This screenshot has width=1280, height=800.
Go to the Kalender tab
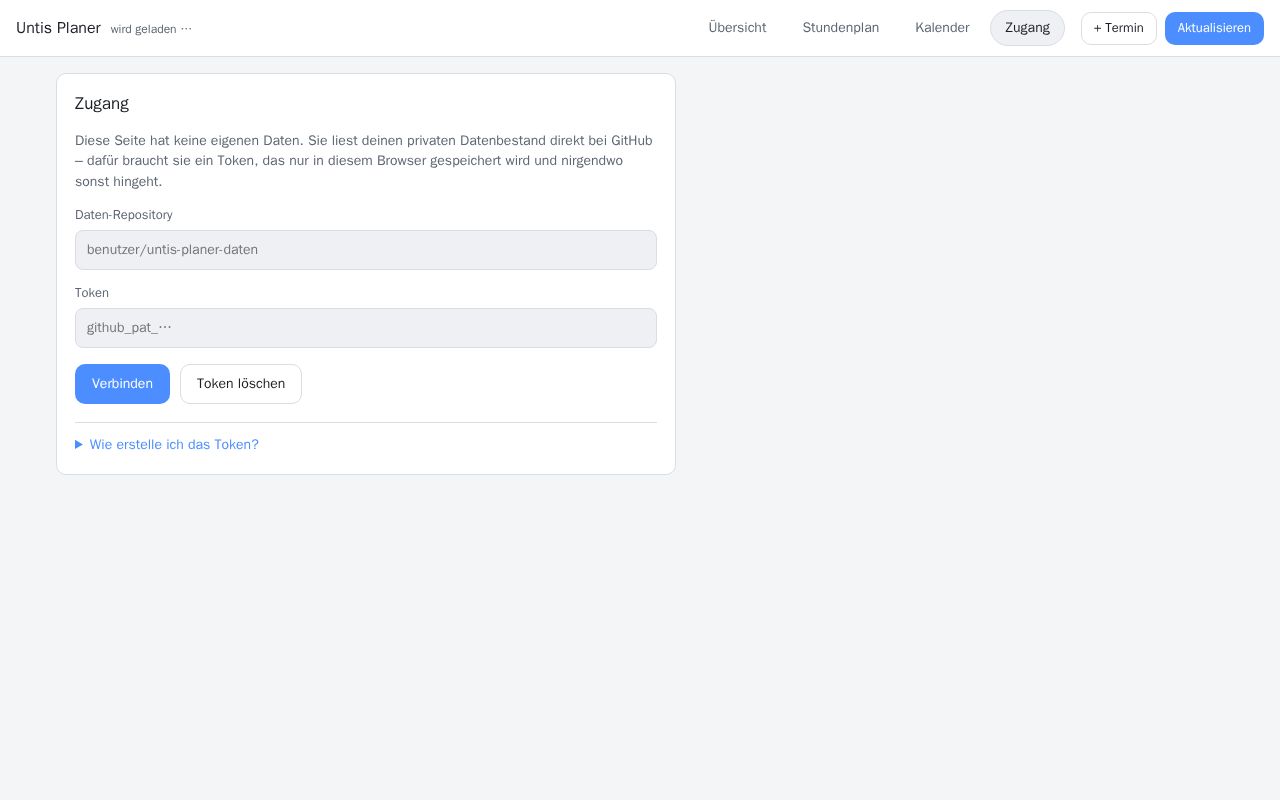click(942, 28)
